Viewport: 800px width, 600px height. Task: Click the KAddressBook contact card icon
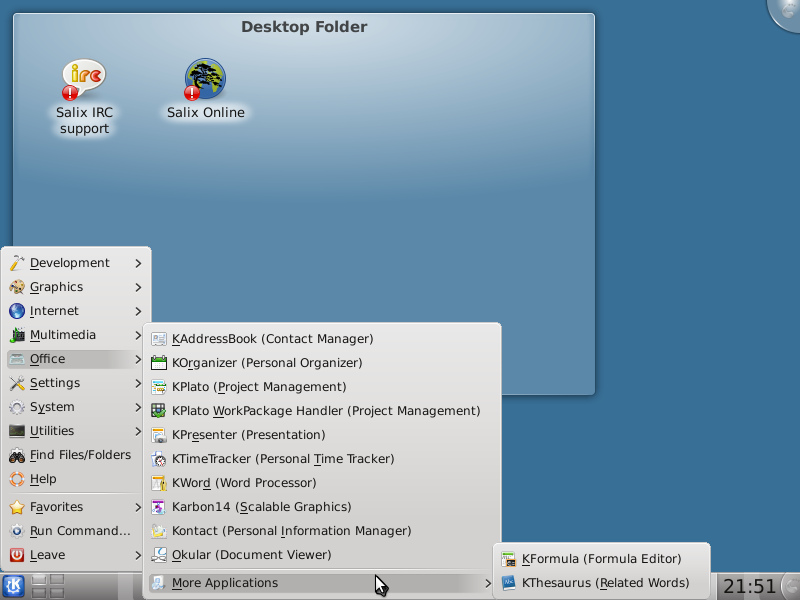(159, 339)
